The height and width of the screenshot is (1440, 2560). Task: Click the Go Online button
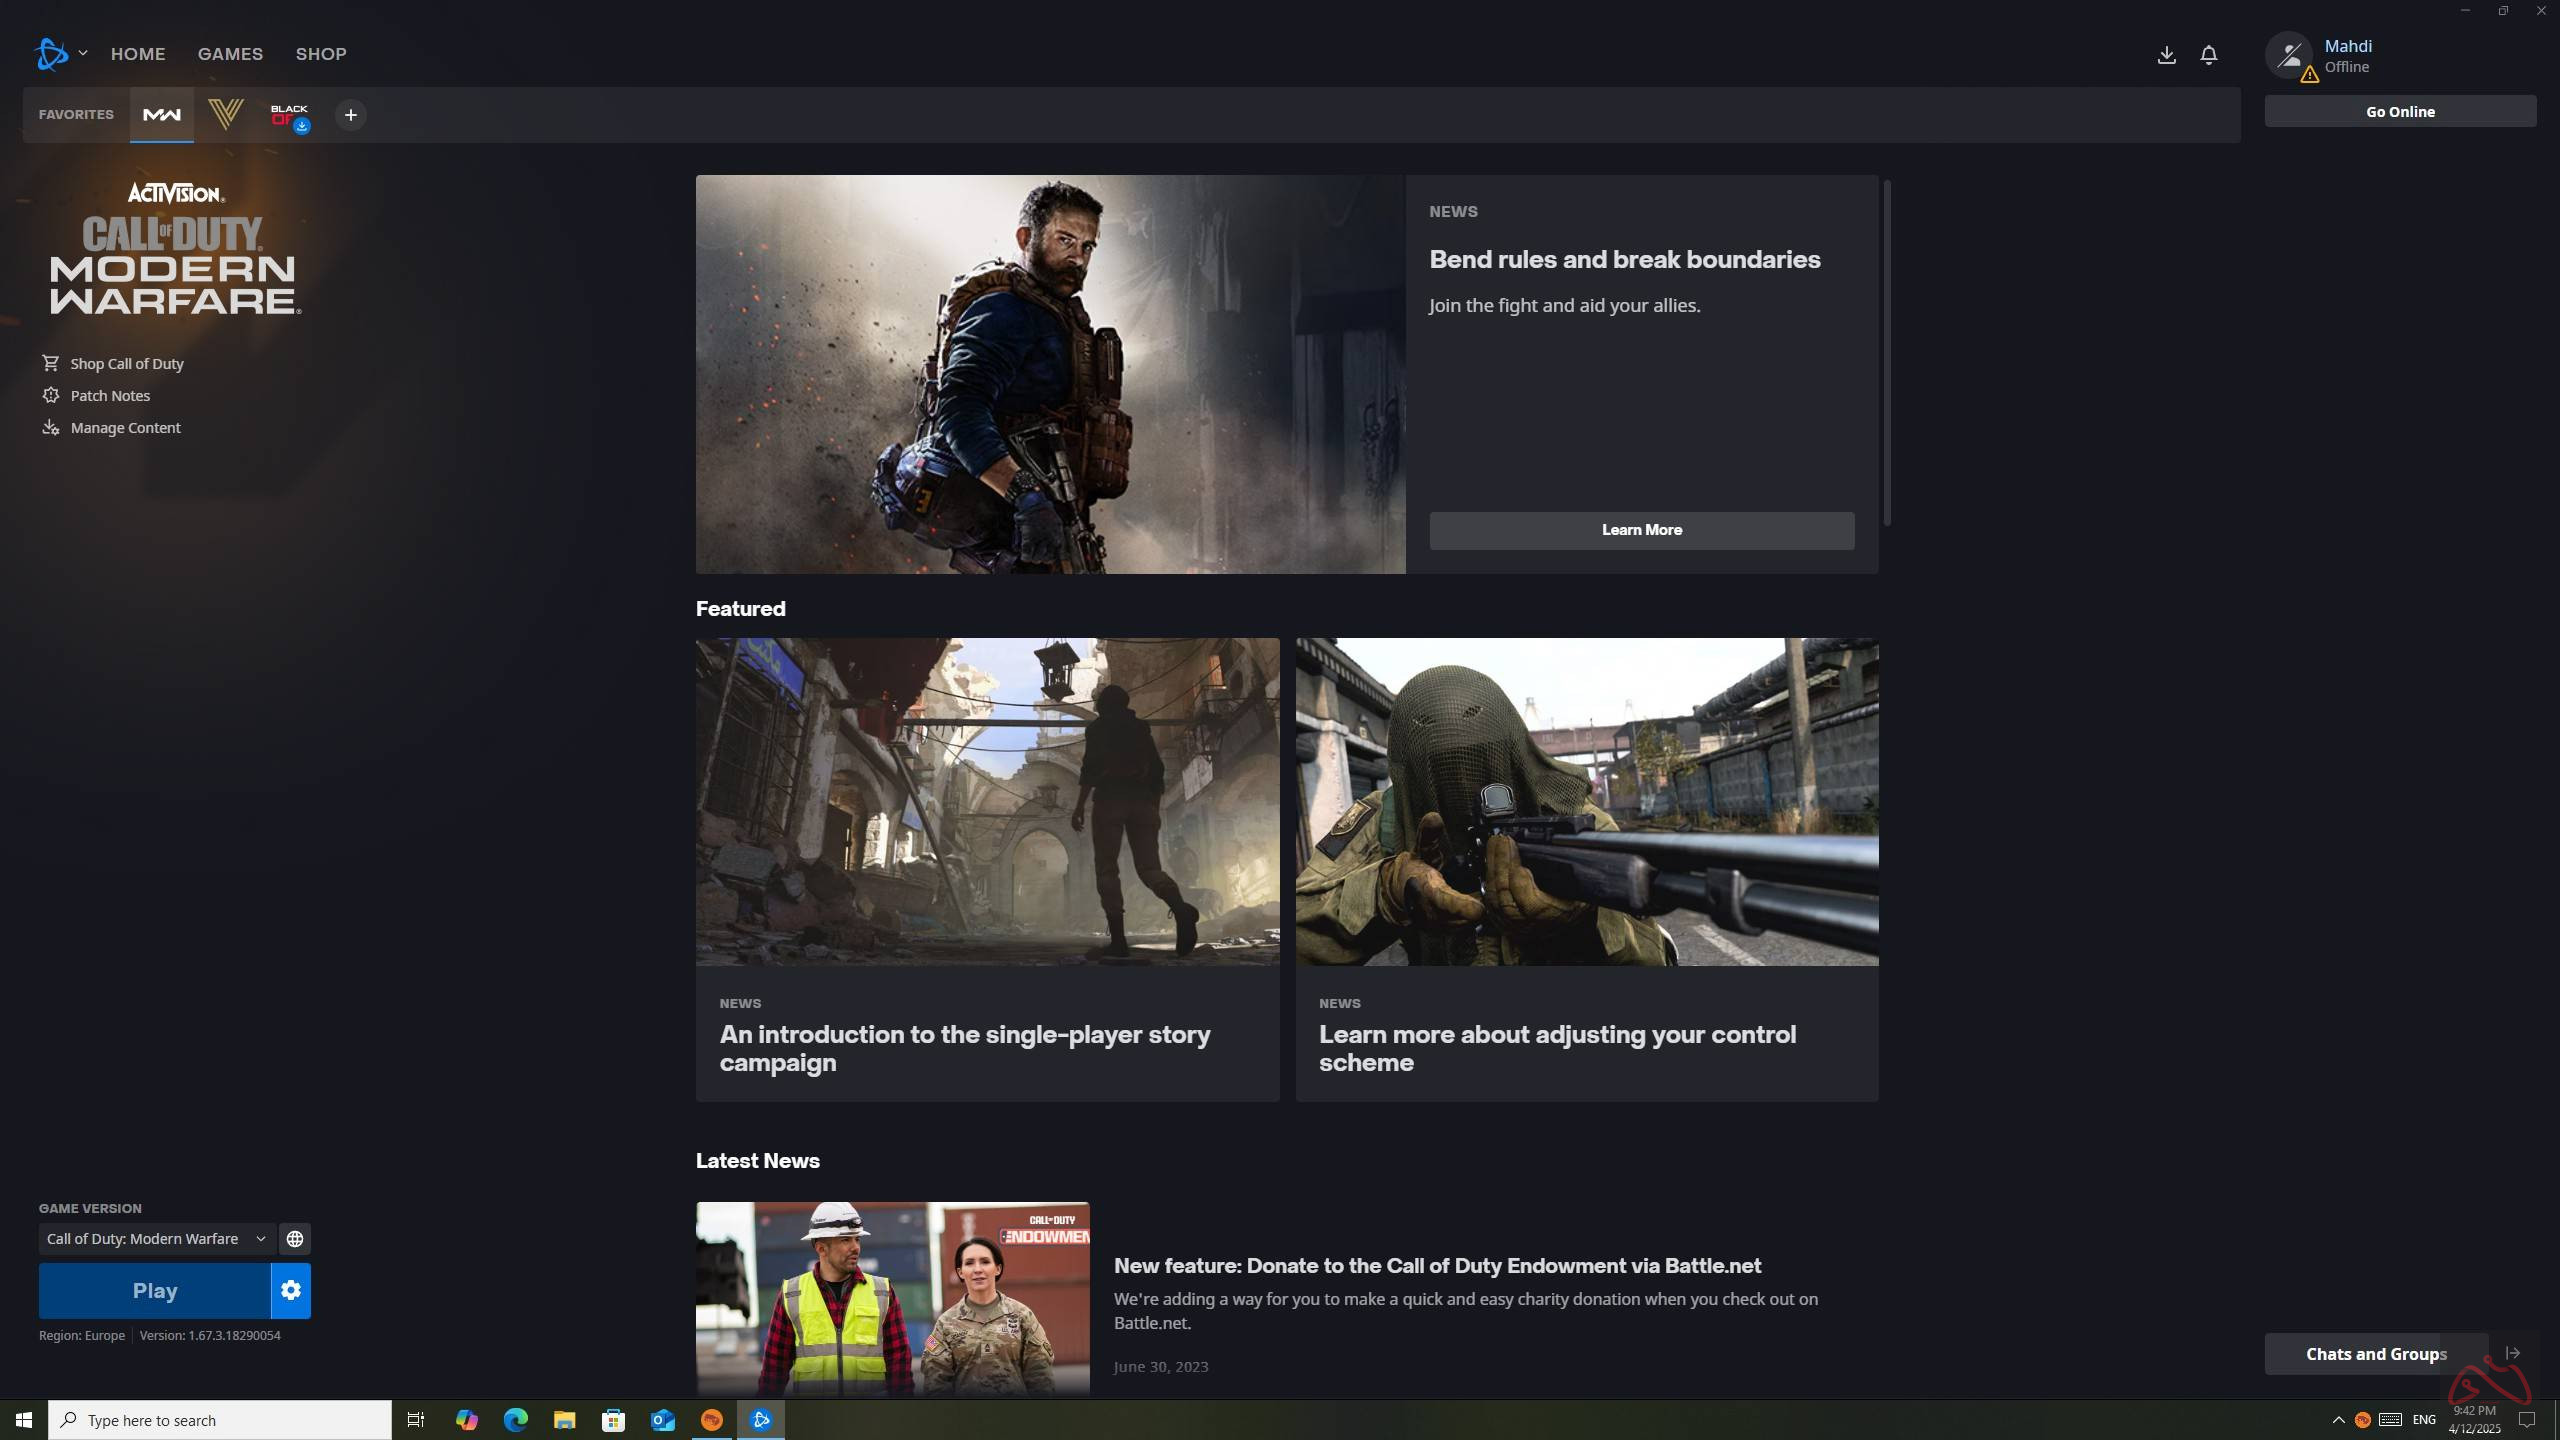pos(2399,111)
